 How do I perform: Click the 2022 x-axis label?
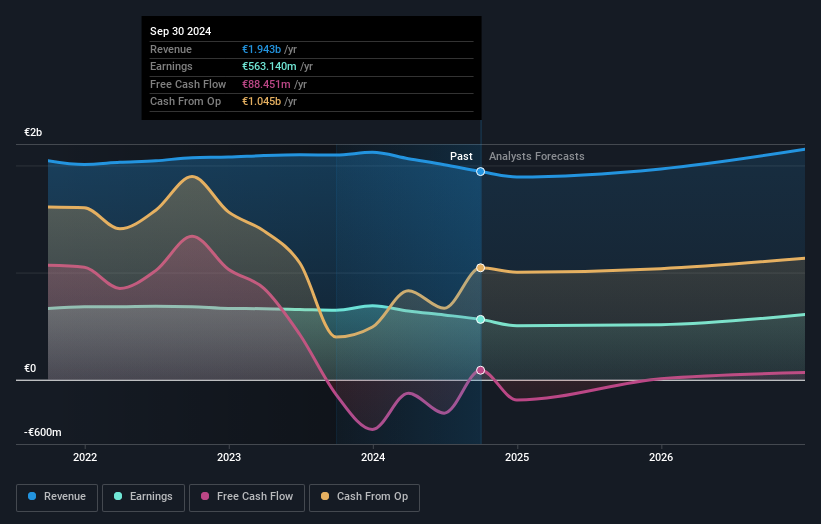click(85, 457)
